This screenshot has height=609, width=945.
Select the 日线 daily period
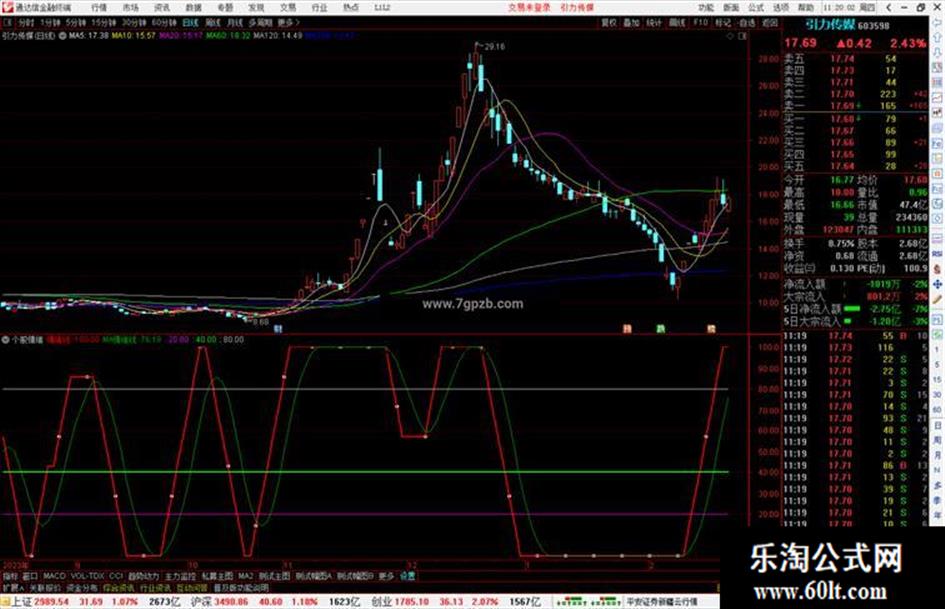pyautogui.click(x=190, y=22)
